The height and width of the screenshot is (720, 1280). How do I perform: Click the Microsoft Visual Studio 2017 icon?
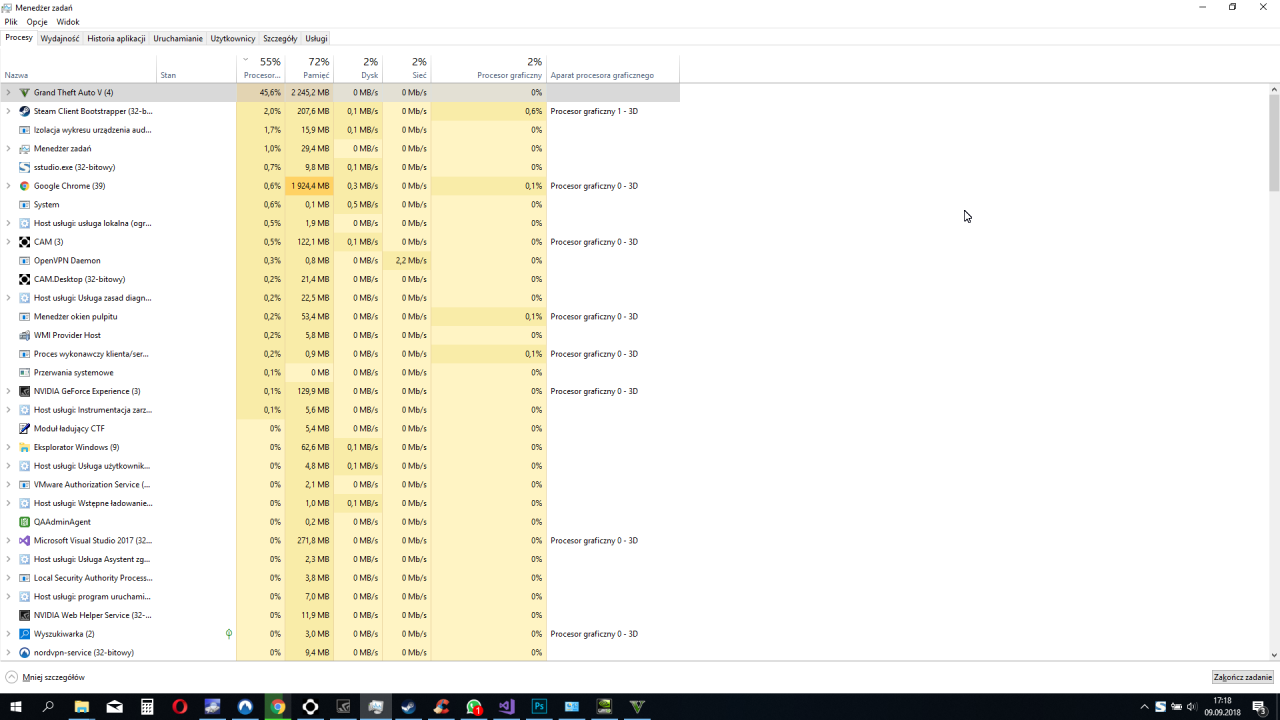(25, 540)
